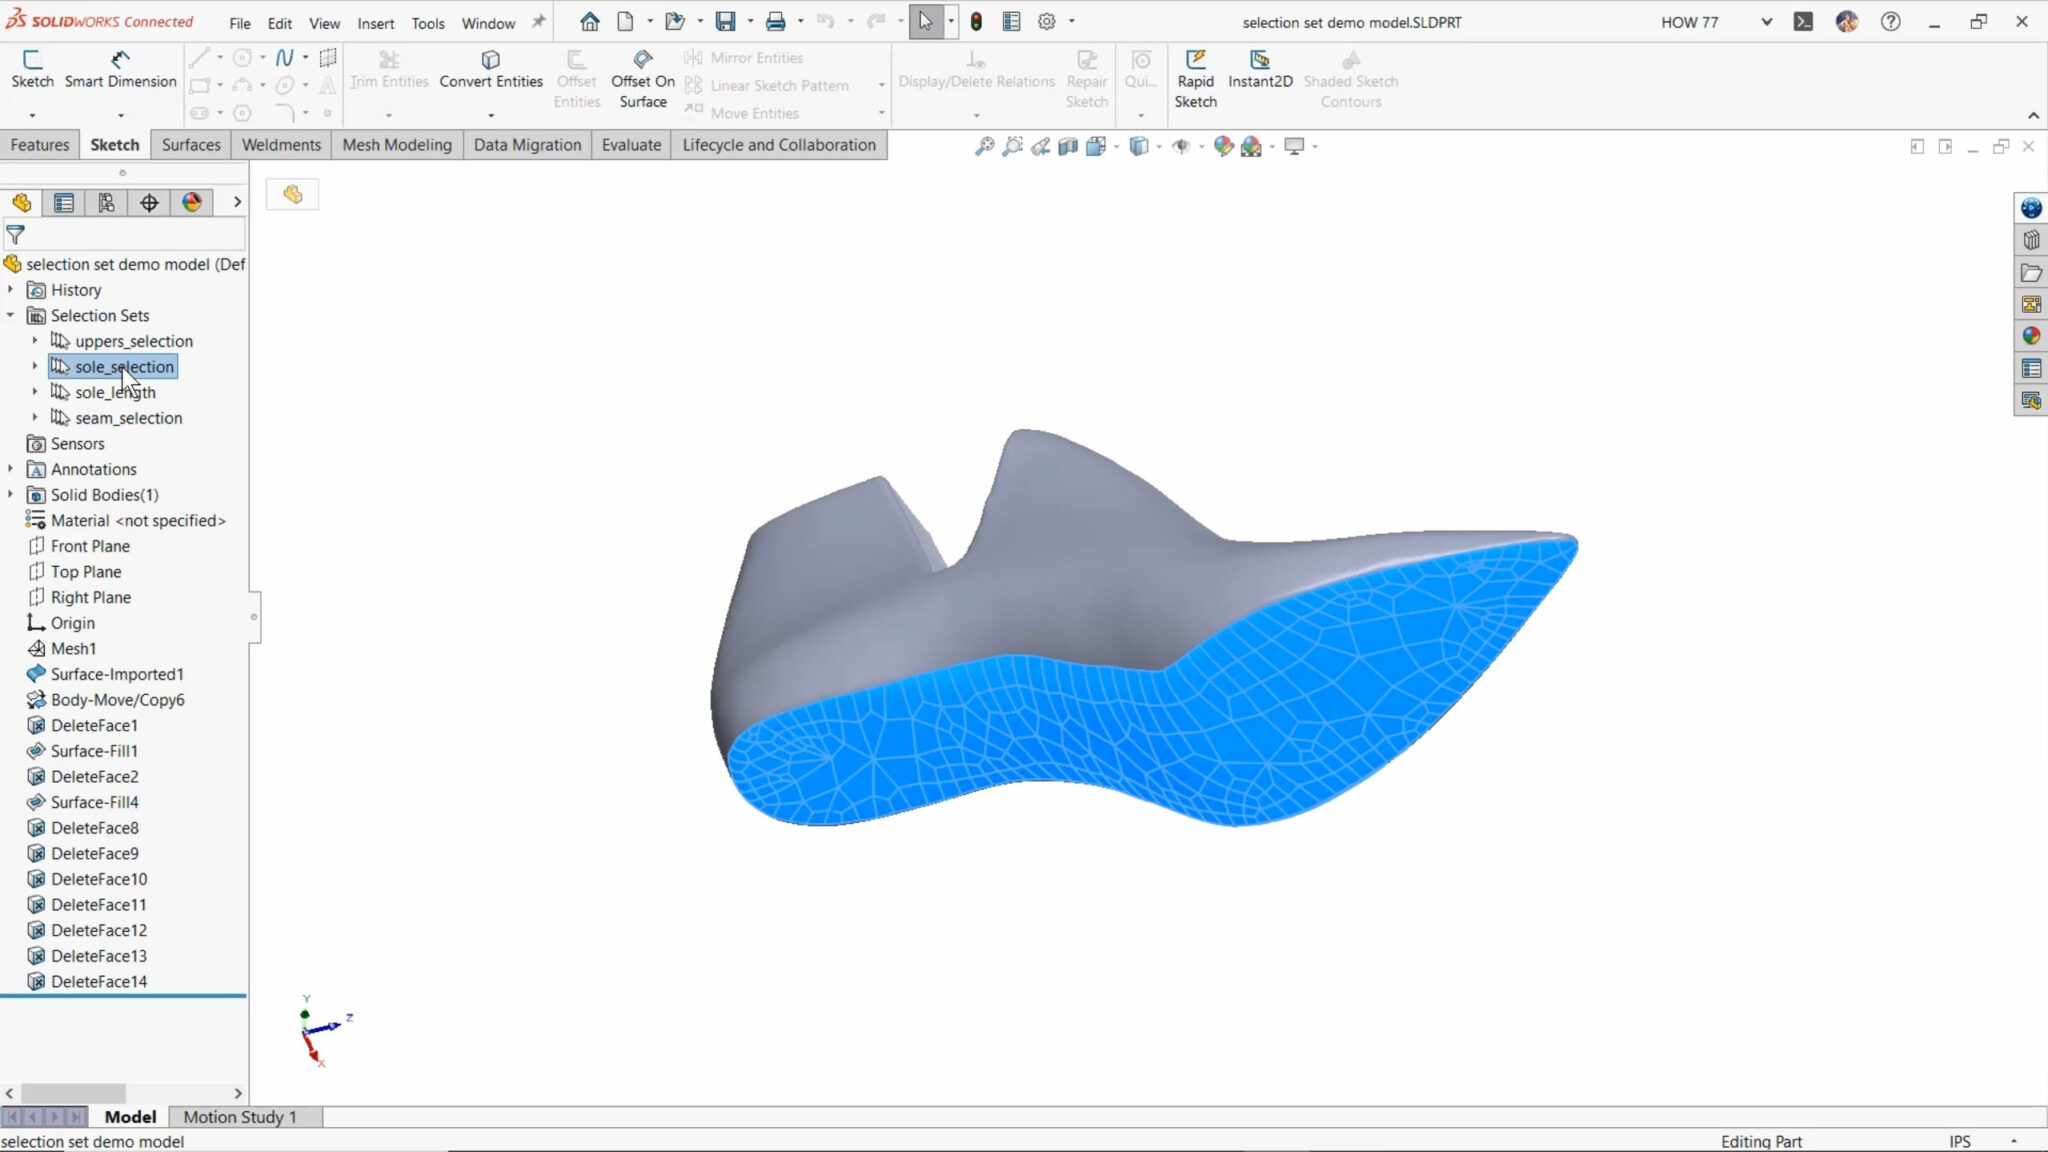This screenshot has height=1152, width=2048.
Task: Toggle the traffic light selection filter
Action: coord(976,21)
